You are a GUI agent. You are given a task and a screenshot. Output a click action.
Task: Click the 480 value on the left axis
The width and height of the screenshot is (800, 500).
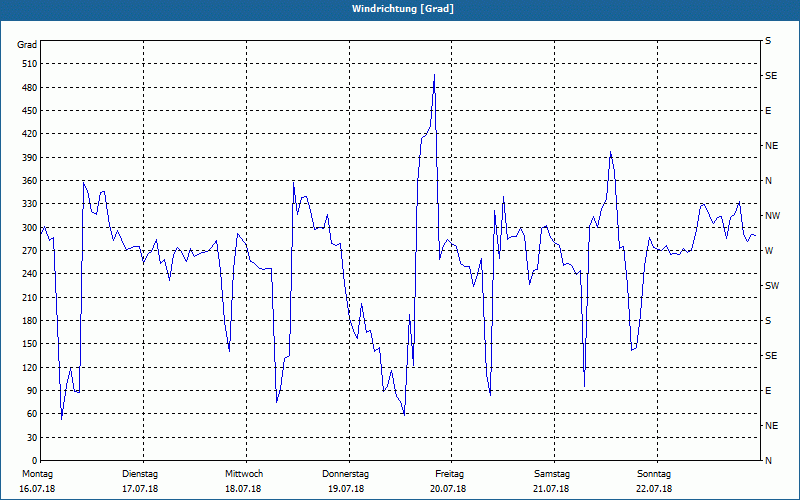click(29, 88)
